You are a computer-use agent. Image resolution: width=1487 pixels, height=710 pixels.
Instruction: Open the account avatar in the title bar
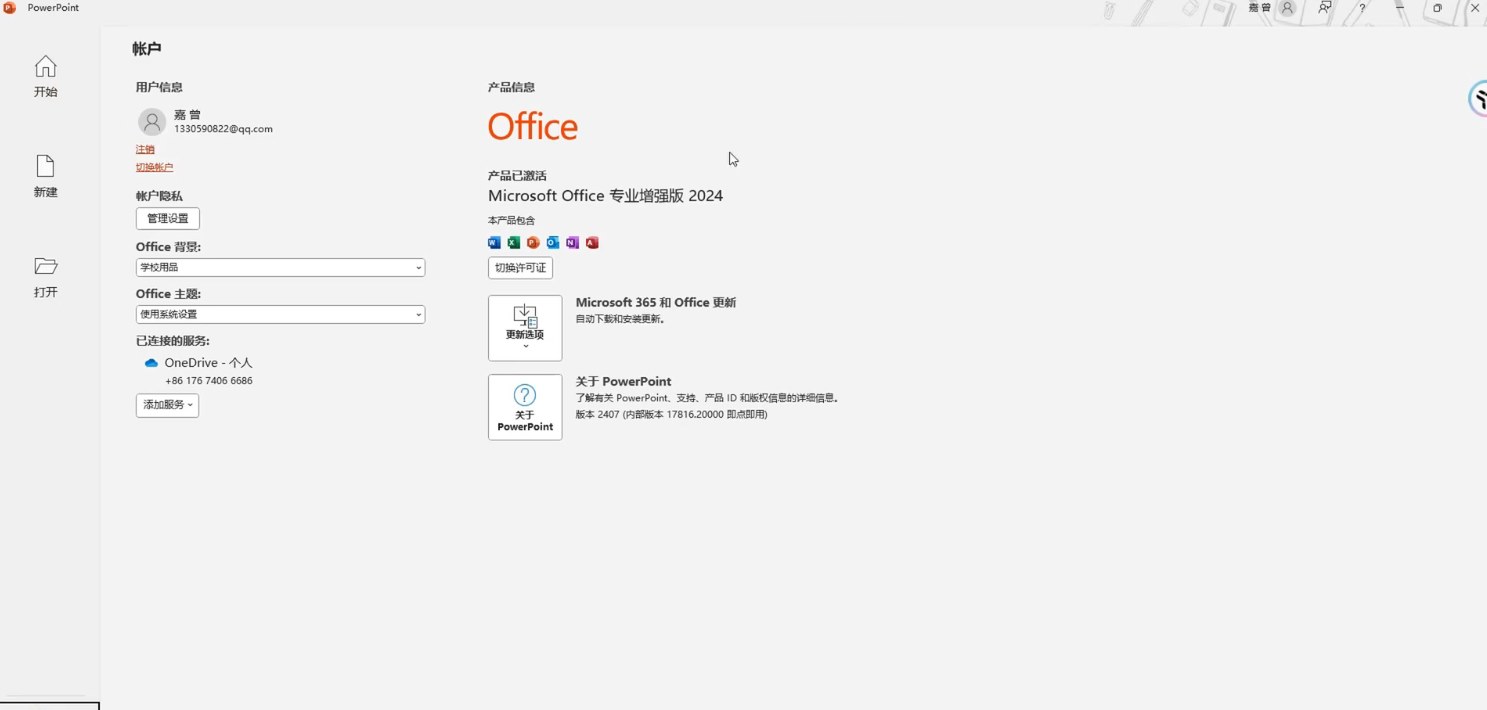[1288, 8]
